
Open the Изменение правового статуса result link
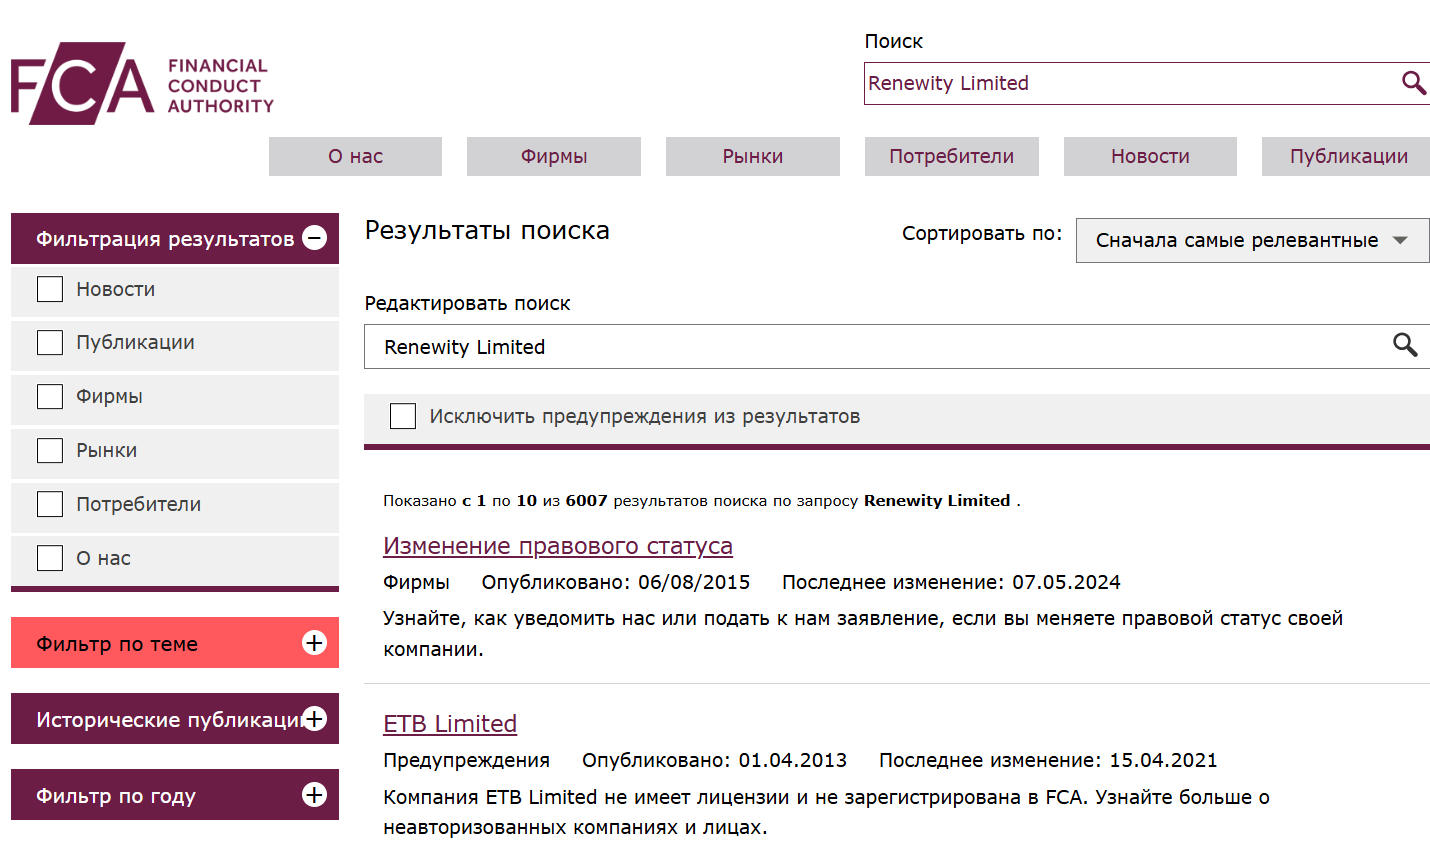click(557, 546)
